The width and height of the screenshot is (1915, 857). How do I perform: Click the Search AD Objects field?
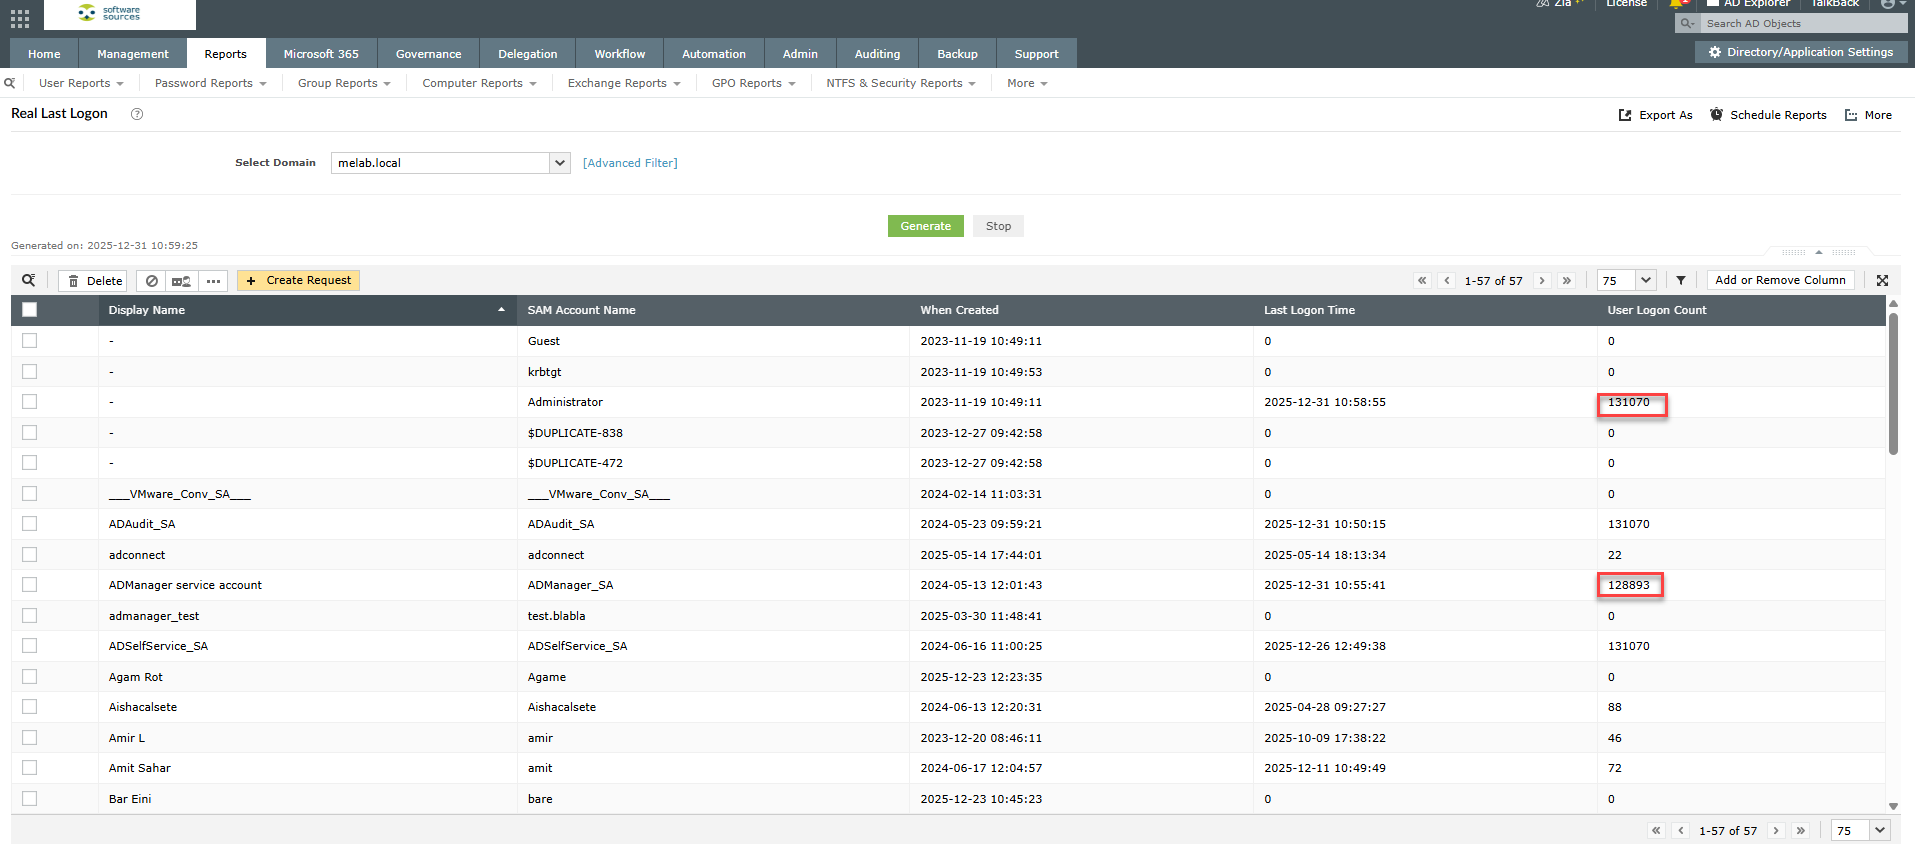click(x=1800, y=23)
